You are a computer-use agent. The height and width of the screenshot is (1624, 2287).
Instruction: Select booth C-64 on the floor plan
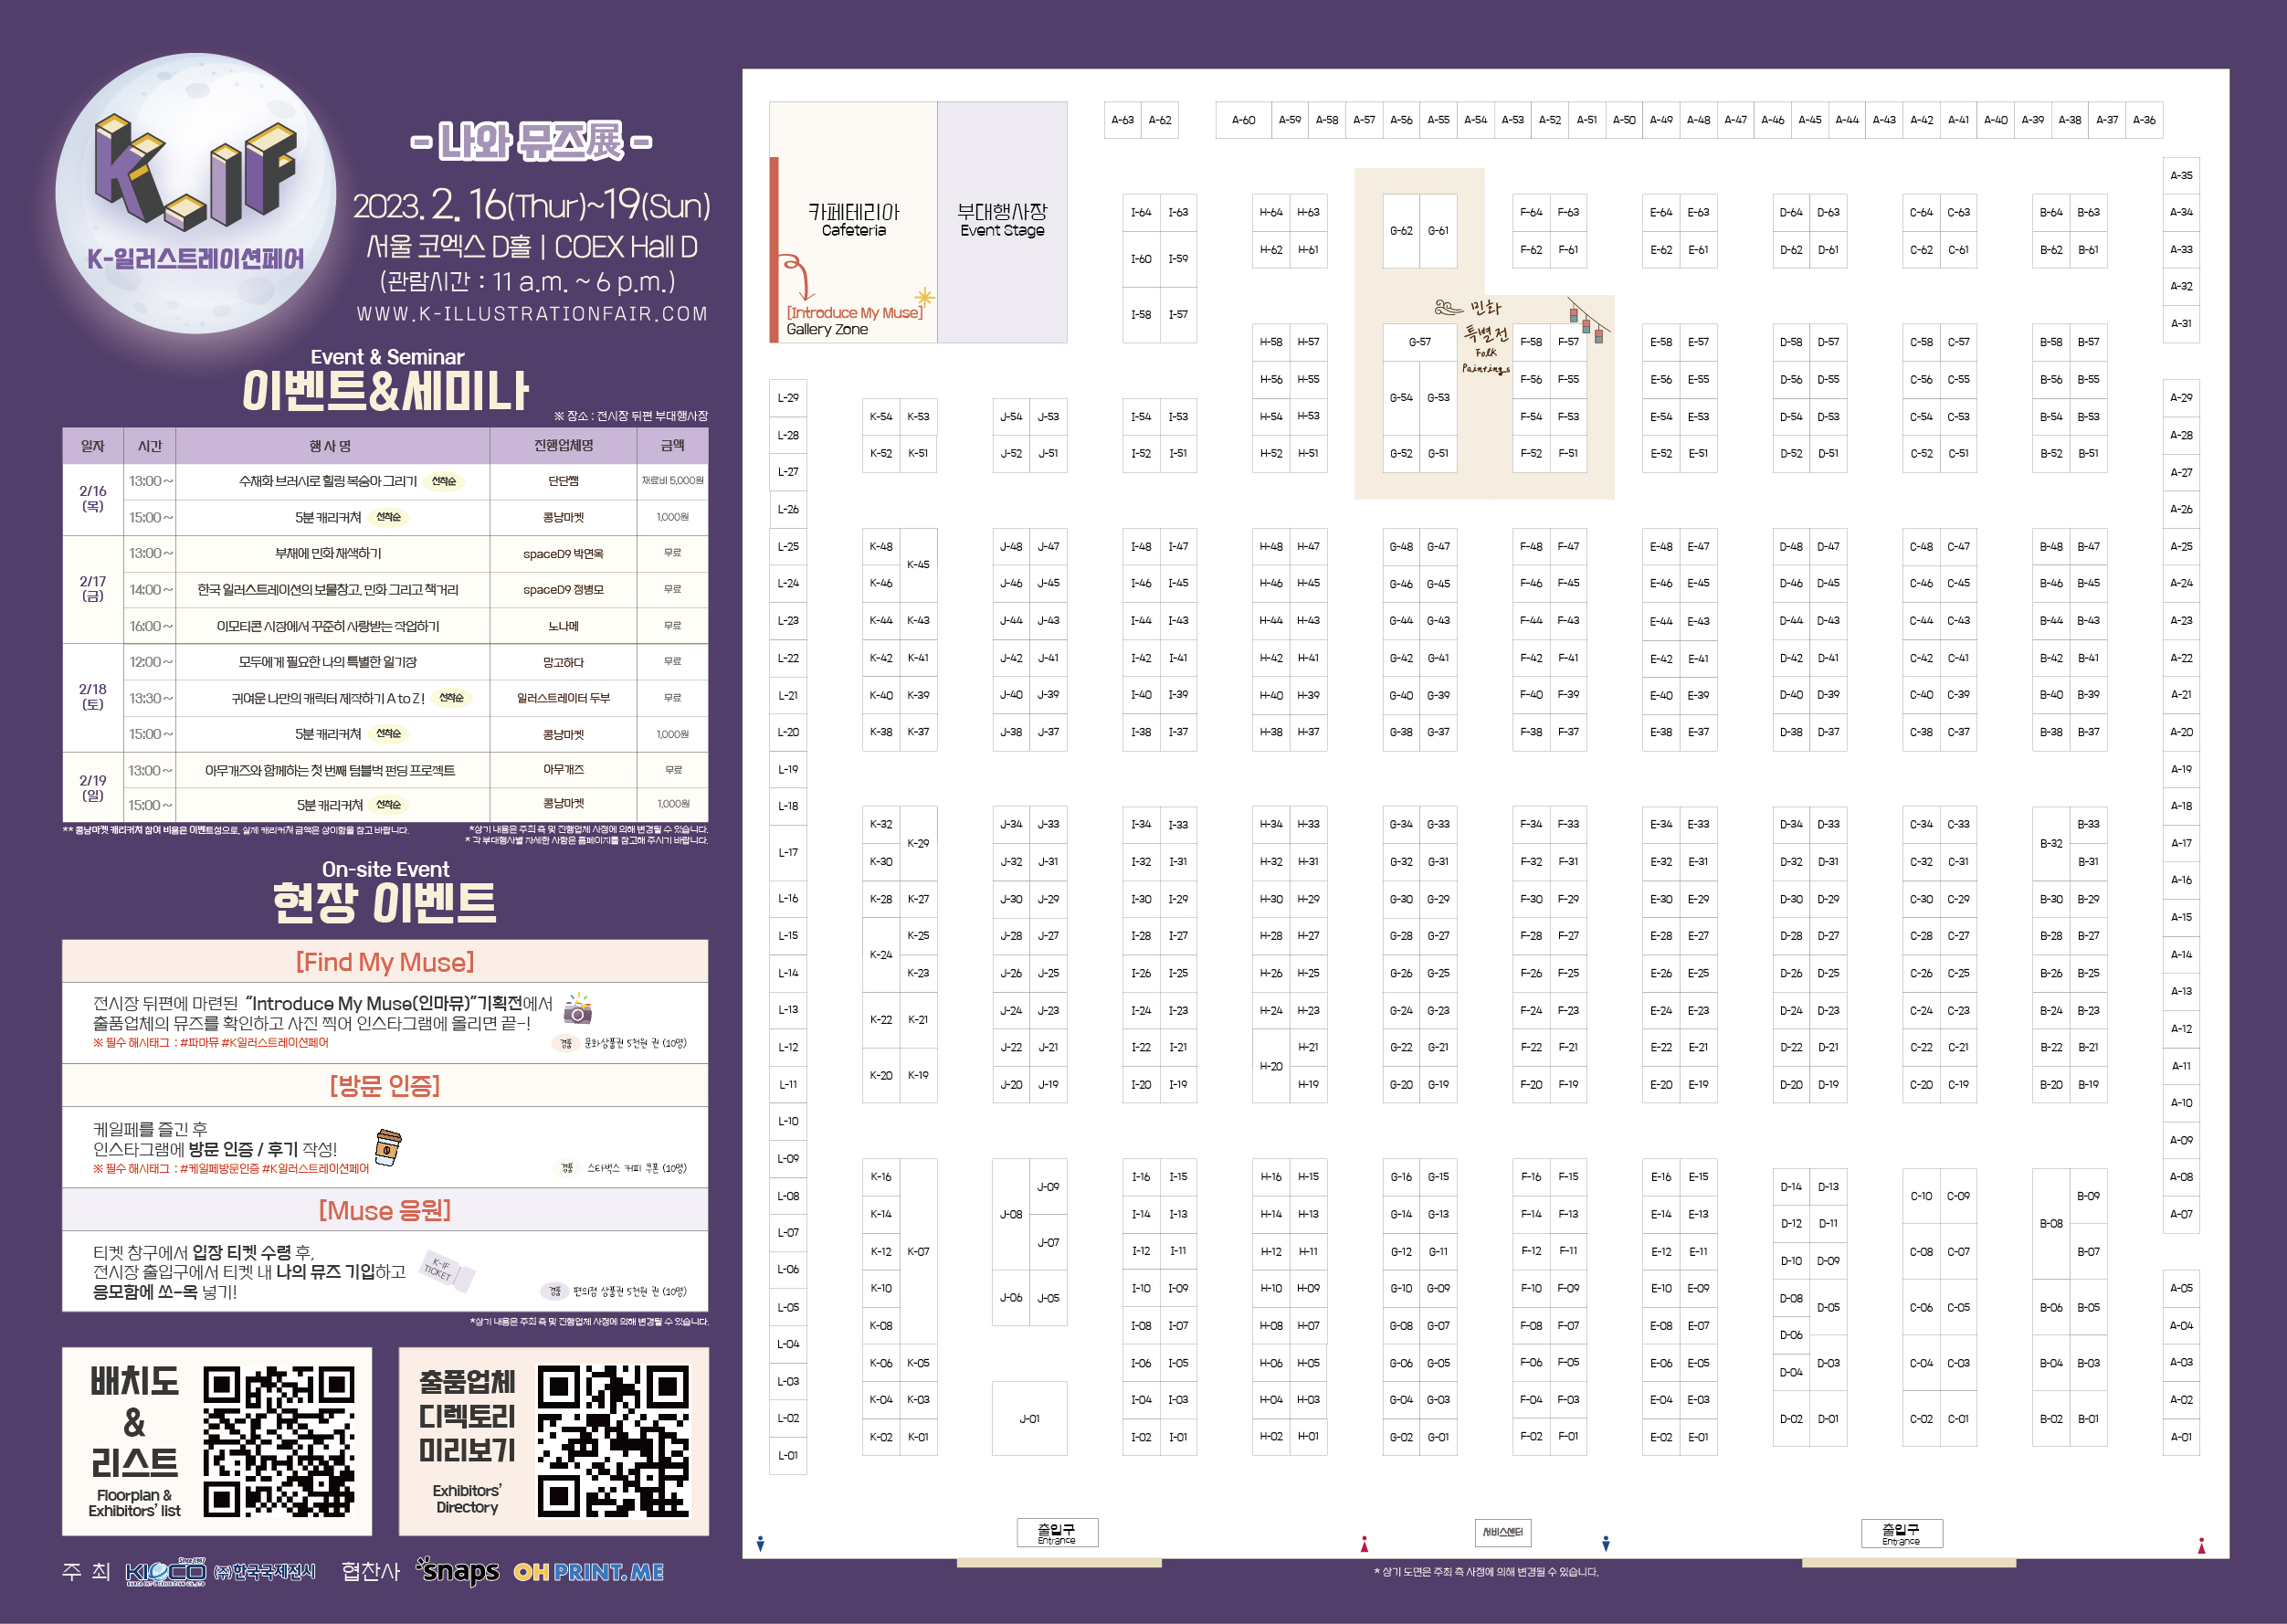pyautogui.click(x=1921, y=212)
